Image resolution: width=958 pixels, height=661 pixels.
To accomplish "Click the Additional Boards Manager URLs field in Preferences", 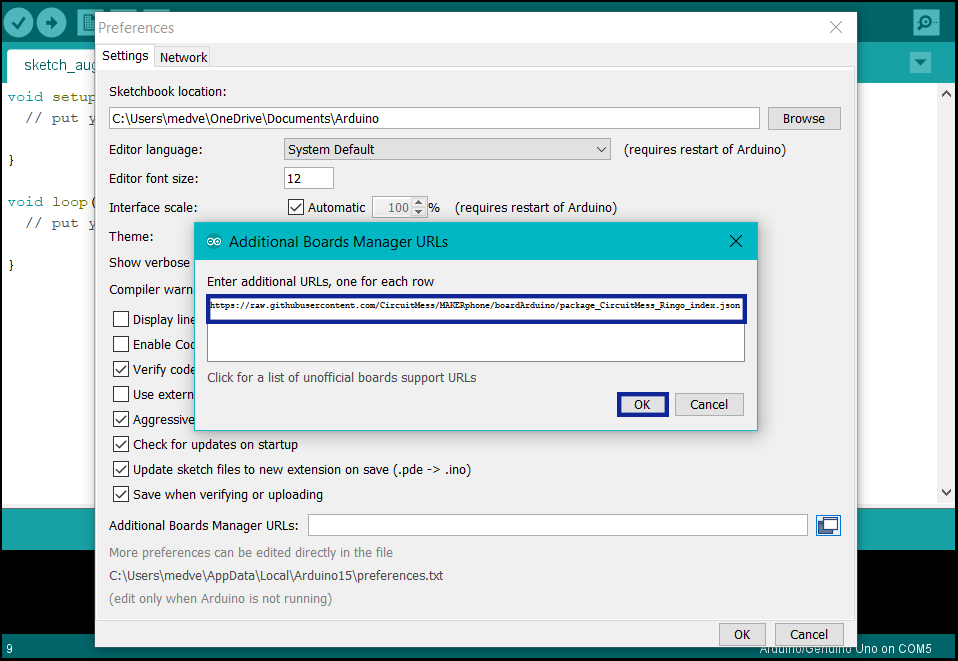I will click(x=557, y=525).
